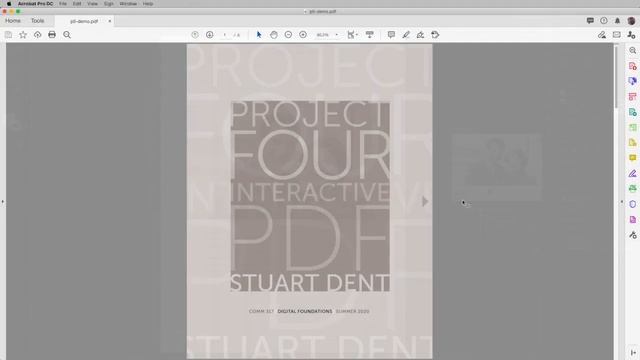This screenshot has height=360, width=640.
Task: Open the search tools magnifier in right pane
Action: click(x=633, y=51)
